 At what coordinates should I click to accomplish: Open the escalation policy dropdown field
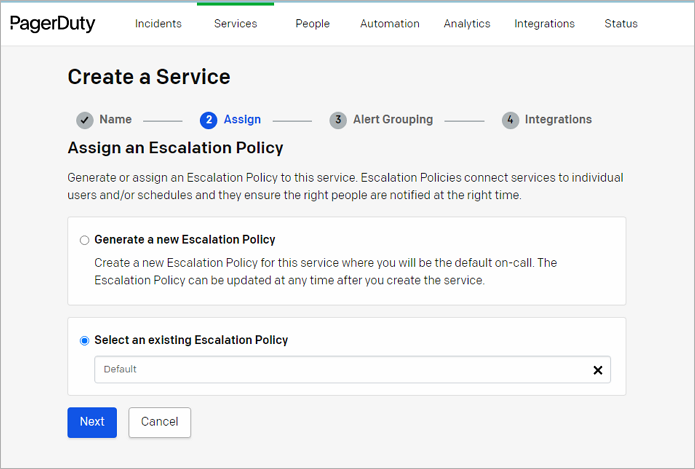click(x=340, y=370)
